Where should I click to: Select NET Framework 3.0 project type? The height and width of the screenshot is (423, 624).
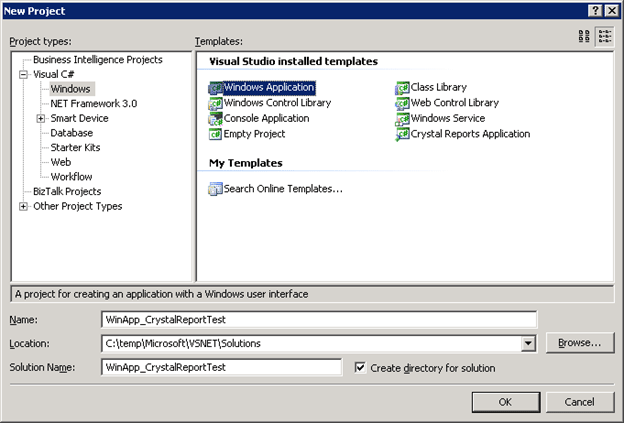click(x=94, y=104)
